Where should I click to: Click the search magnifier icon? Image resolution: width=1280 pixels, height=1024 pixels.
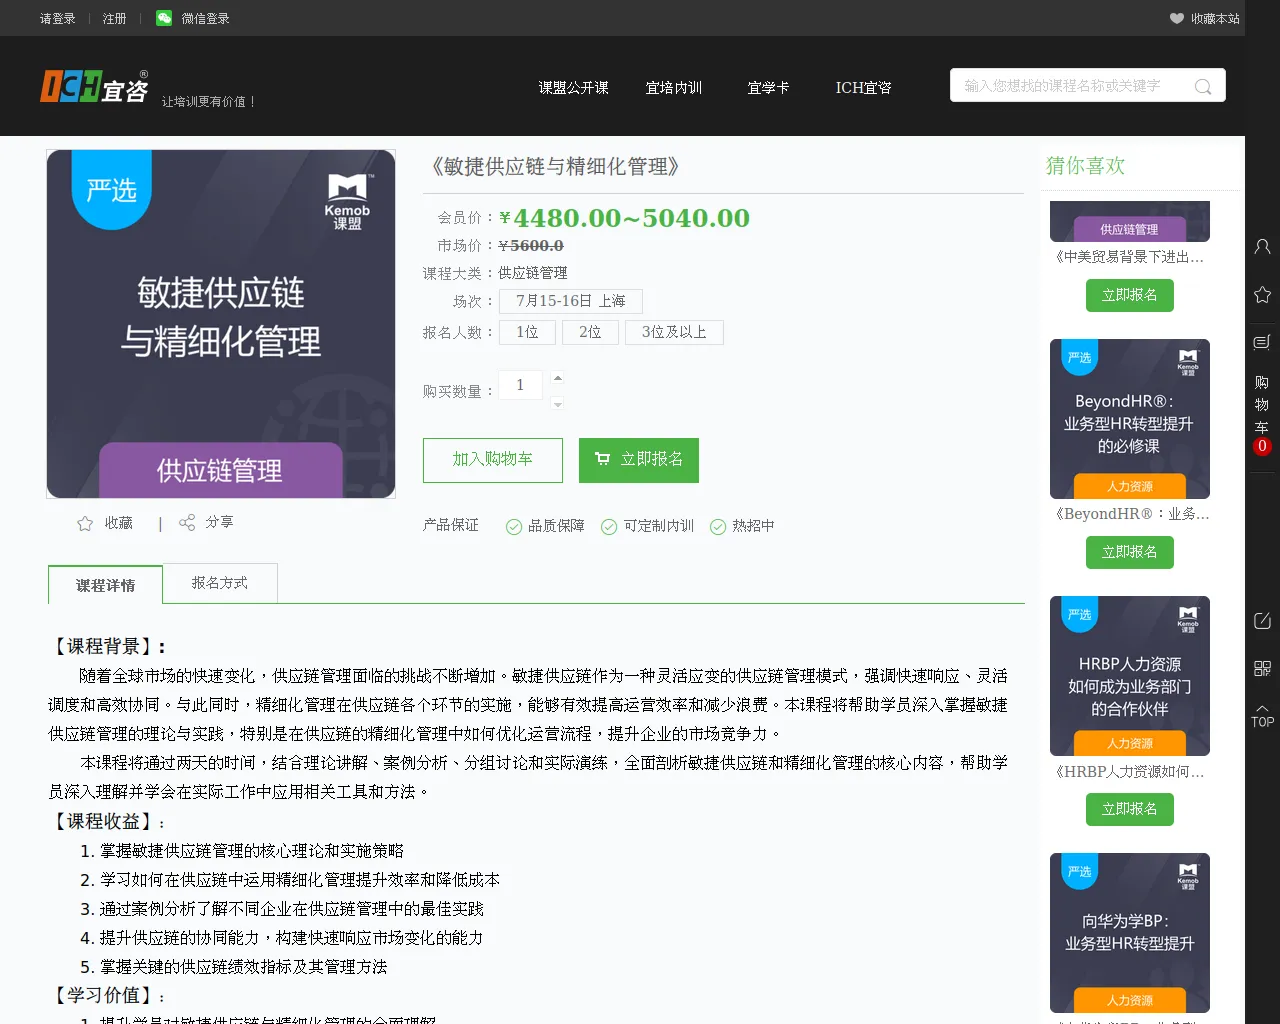[1203, 87]
